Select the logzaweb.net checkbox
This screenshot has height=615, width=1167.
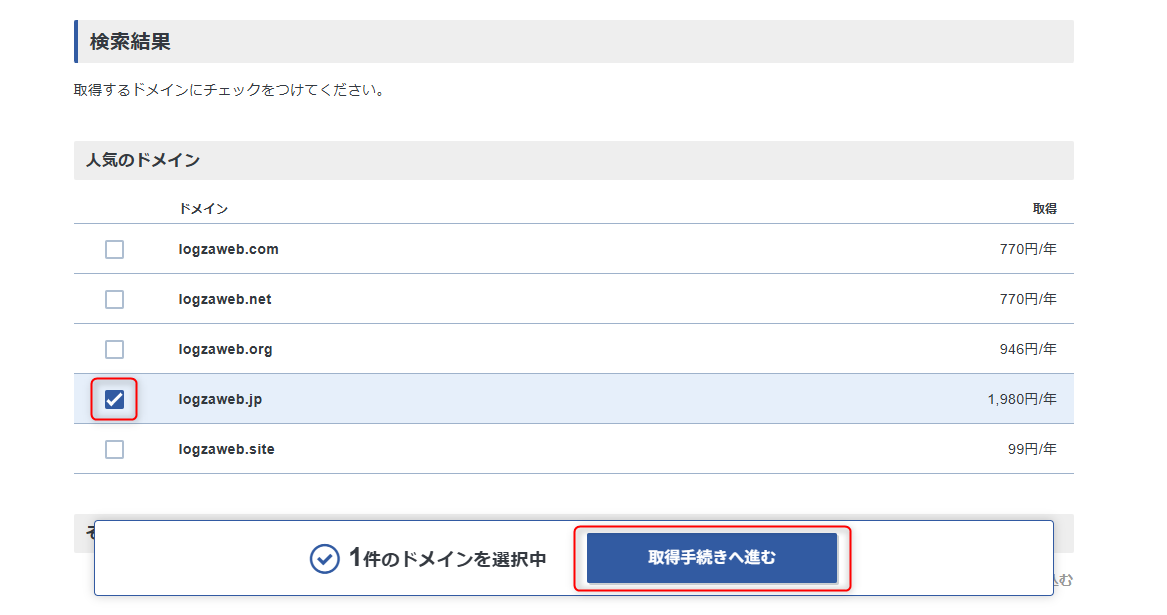coord(115,299)
